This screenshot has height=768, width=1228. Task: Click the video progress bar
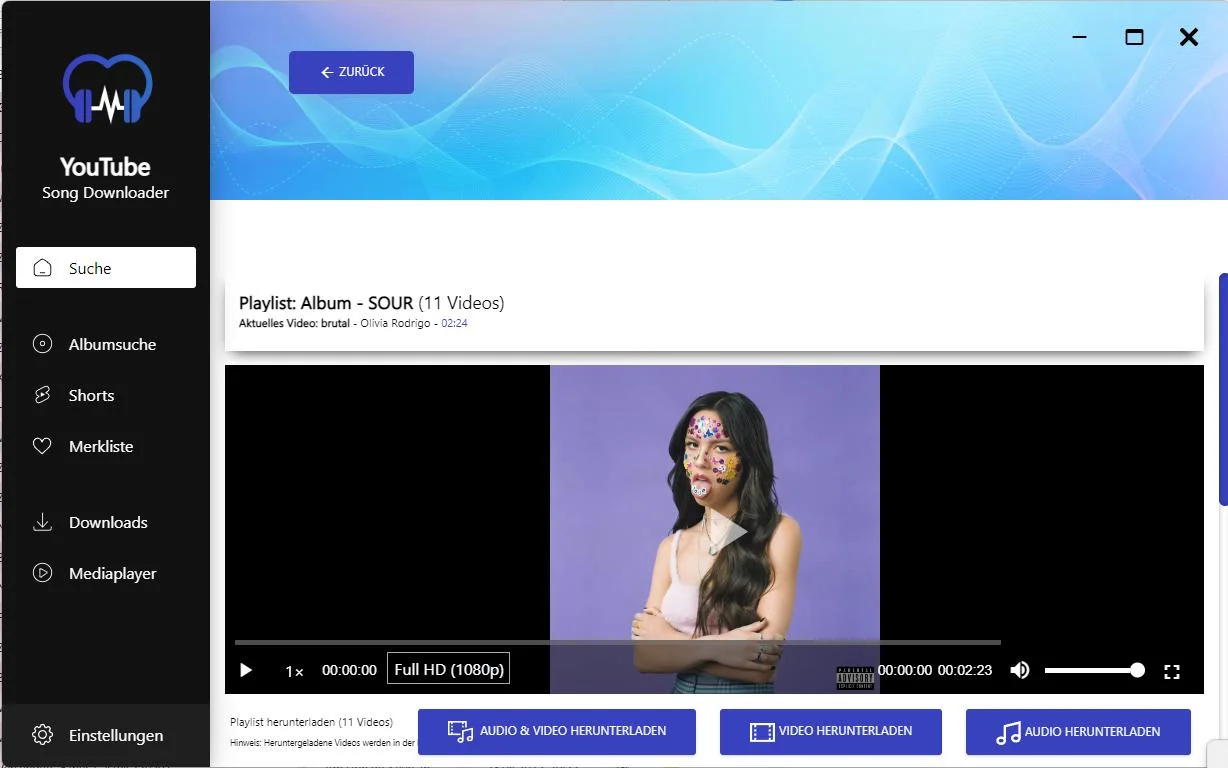pyautogui.click(x=618, y=642)
